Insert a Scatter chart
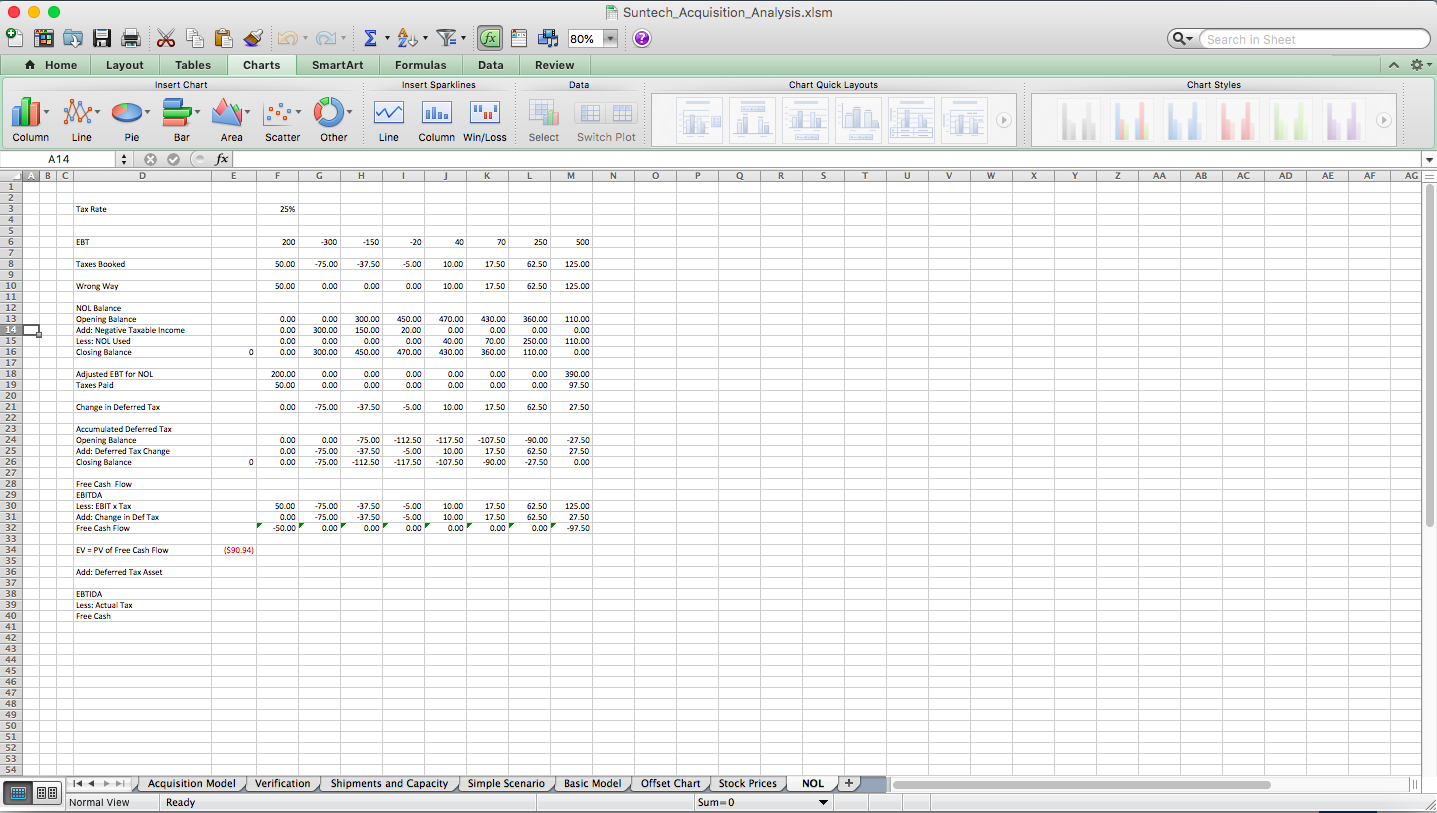The height and width of the screenshot is (813, 1437). (x=281, y=115)
